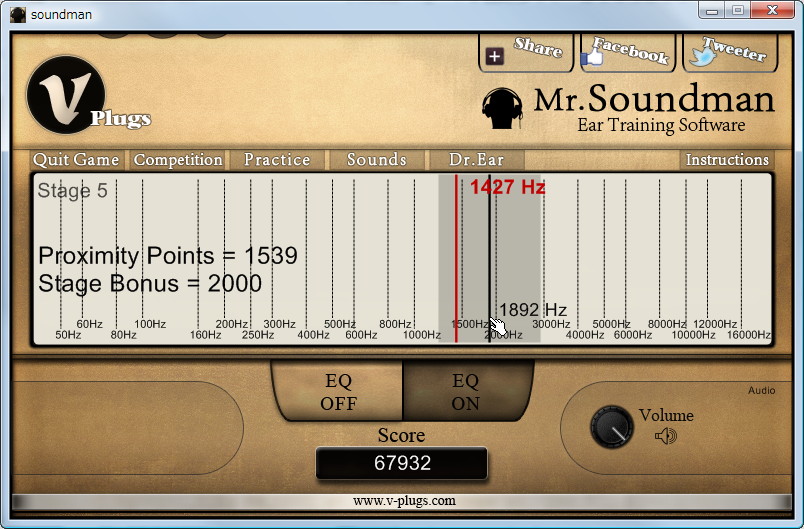The image size is (804, 529).
Task: Click the 300Hz frequency label
Action: 279,324
